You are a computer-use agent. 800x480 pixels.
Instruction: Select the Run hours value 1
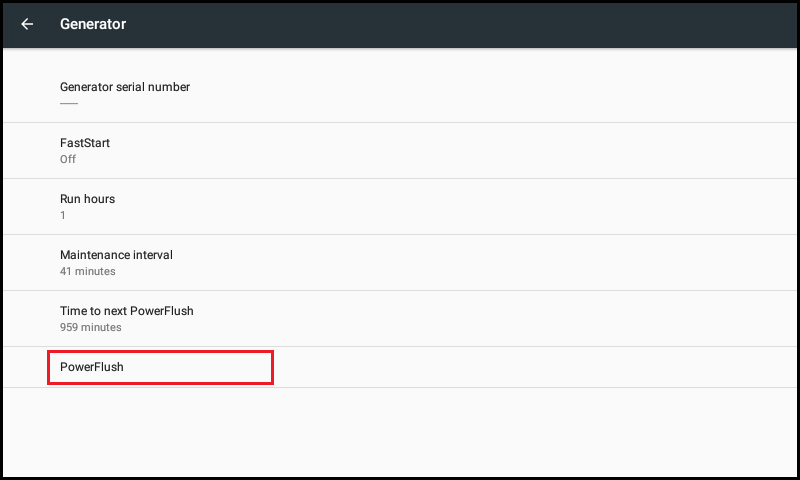[63, 215]
